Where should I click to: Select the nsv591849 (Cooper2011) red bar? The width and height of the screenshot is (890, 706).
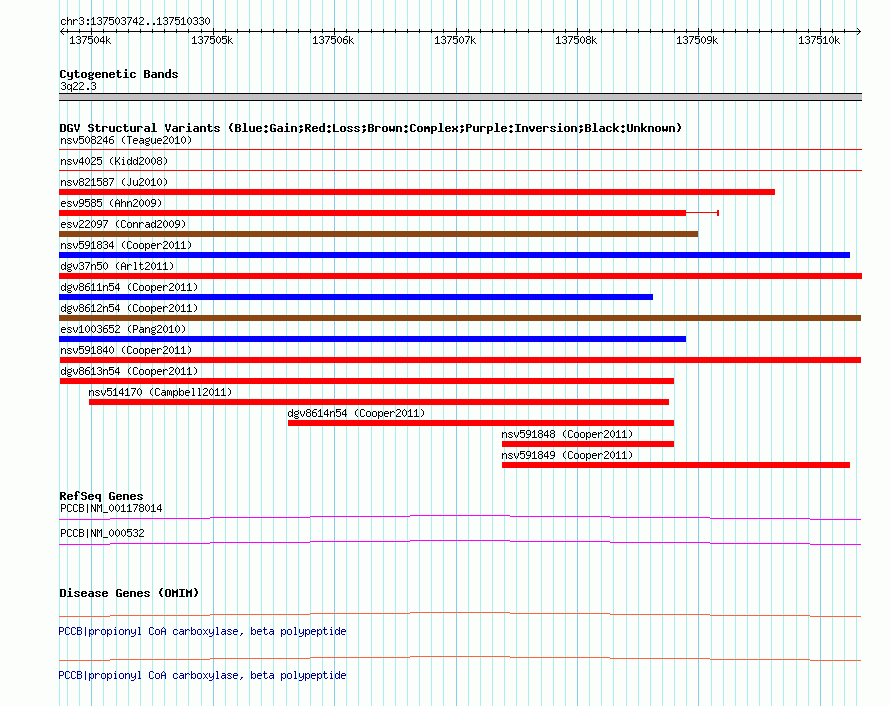pyautogui.click(x=676, y=465)
